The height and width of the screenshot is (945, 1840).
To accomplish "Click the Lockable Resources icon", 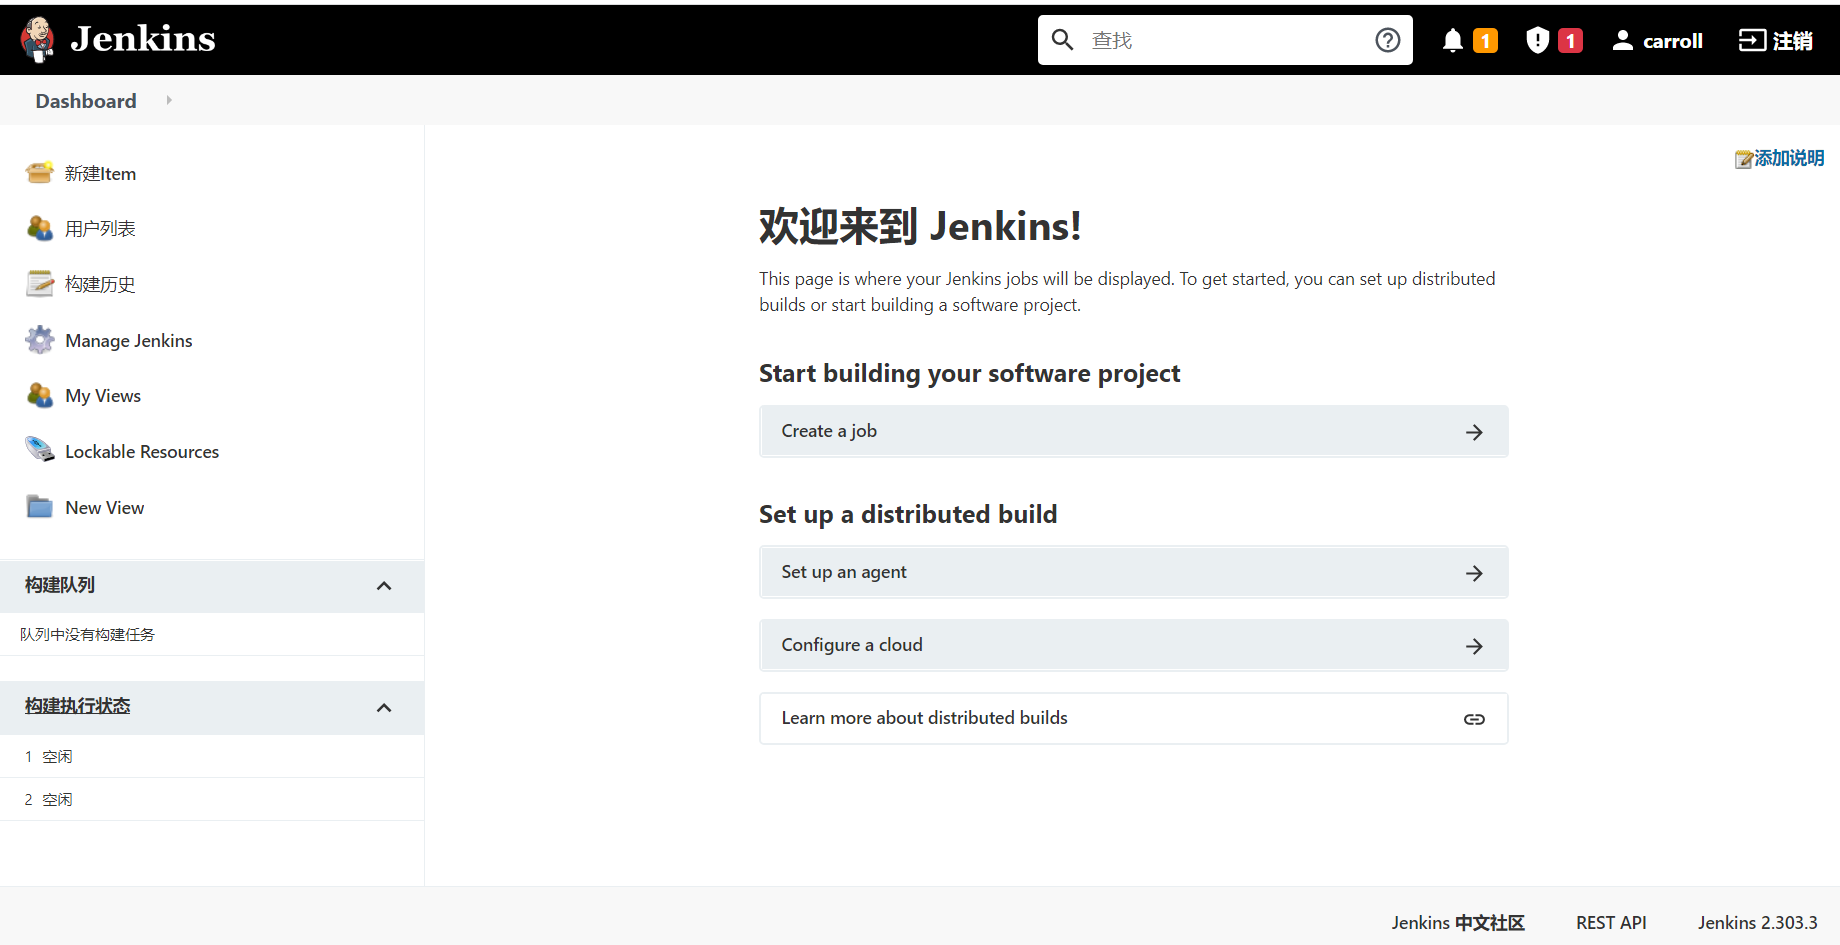I will pyautogui.click(x=40, y=449).
